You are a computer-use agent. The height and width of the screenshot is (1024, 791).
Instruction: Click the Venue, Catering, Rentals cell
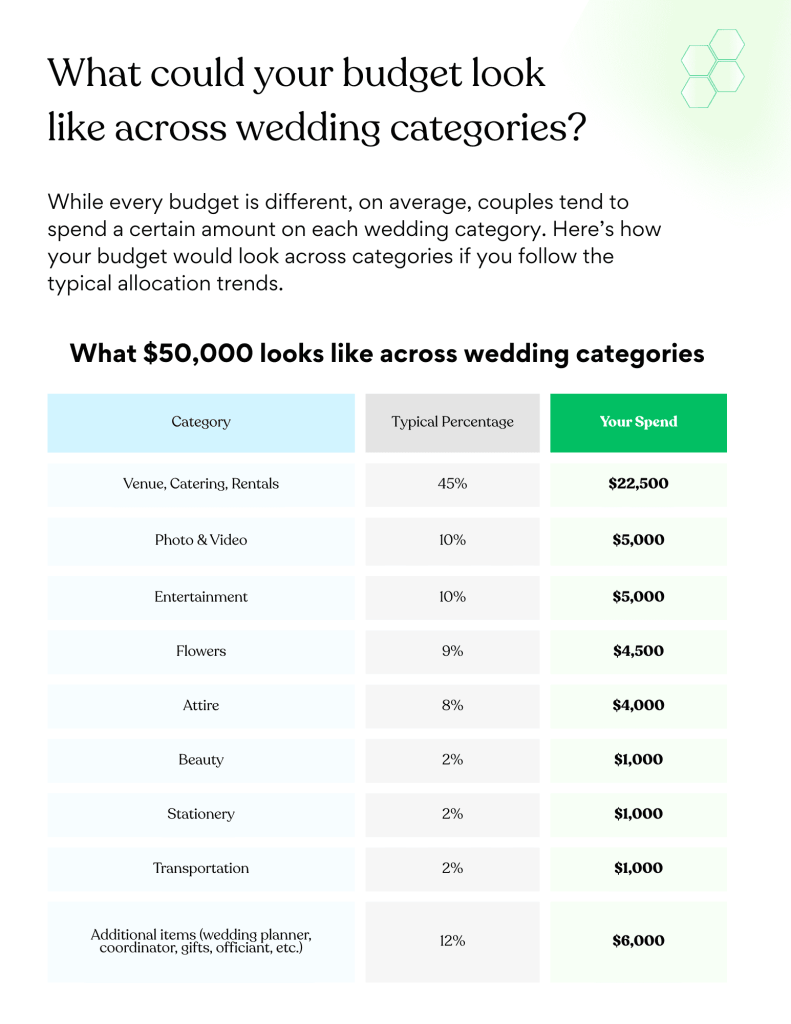tap(201, 484)
